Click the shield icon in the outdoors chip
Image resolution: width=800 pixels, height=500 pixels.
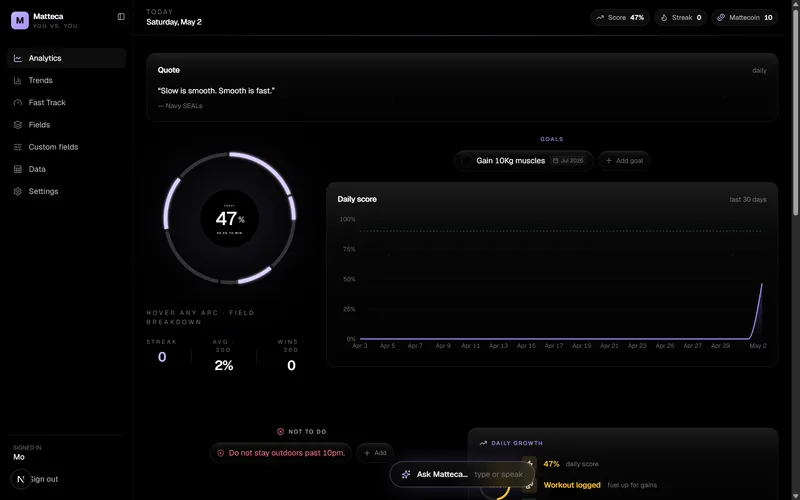[x=221, y=453]
